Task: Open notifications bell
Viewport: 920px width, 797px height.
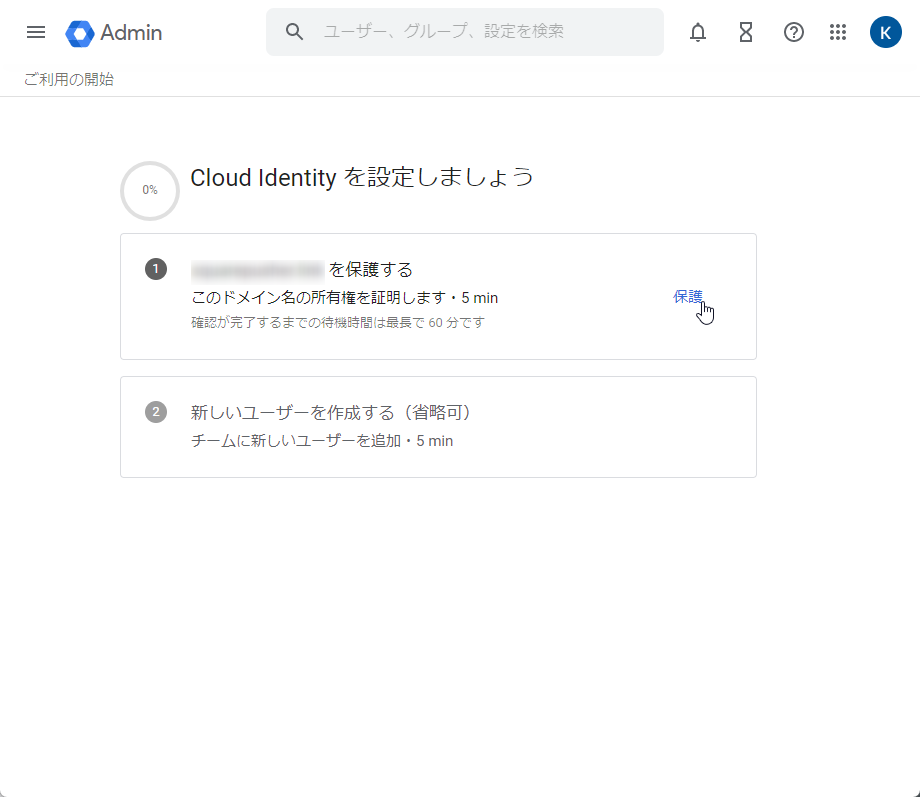Action: tap(698, 32)
